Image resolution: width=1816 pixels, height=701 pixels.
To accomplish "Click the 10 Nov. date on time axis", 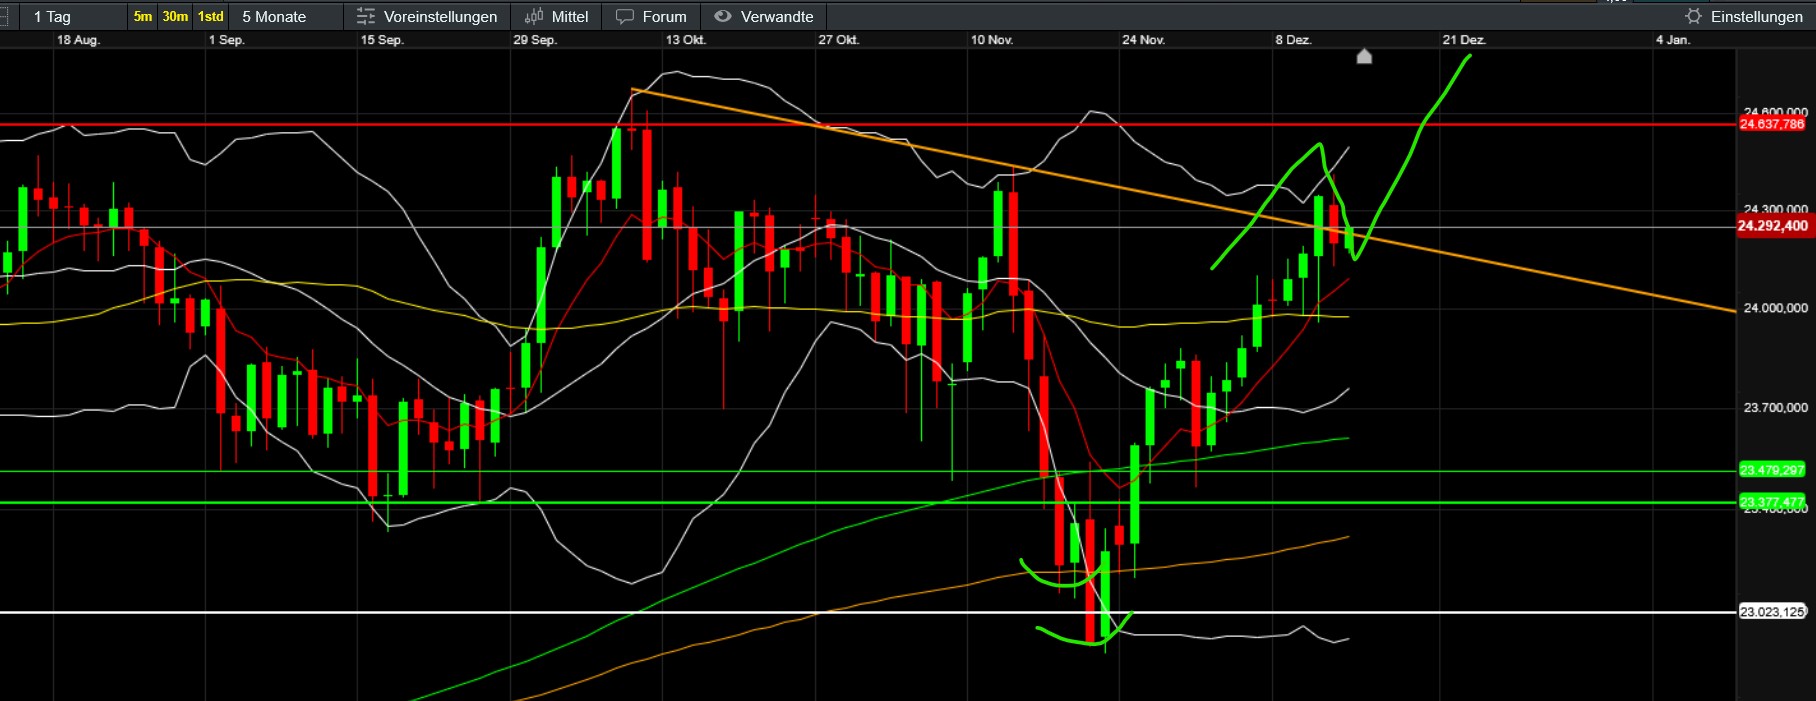I will [991, 40].
